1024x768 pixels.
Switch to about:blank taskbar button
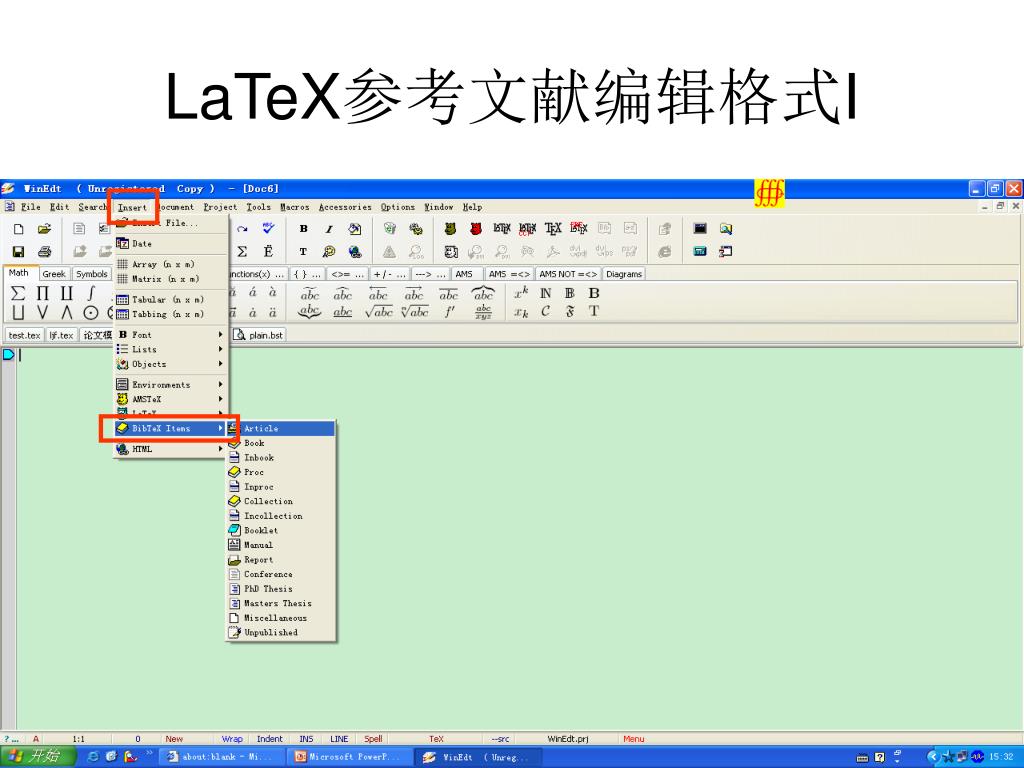pos(223,757)
